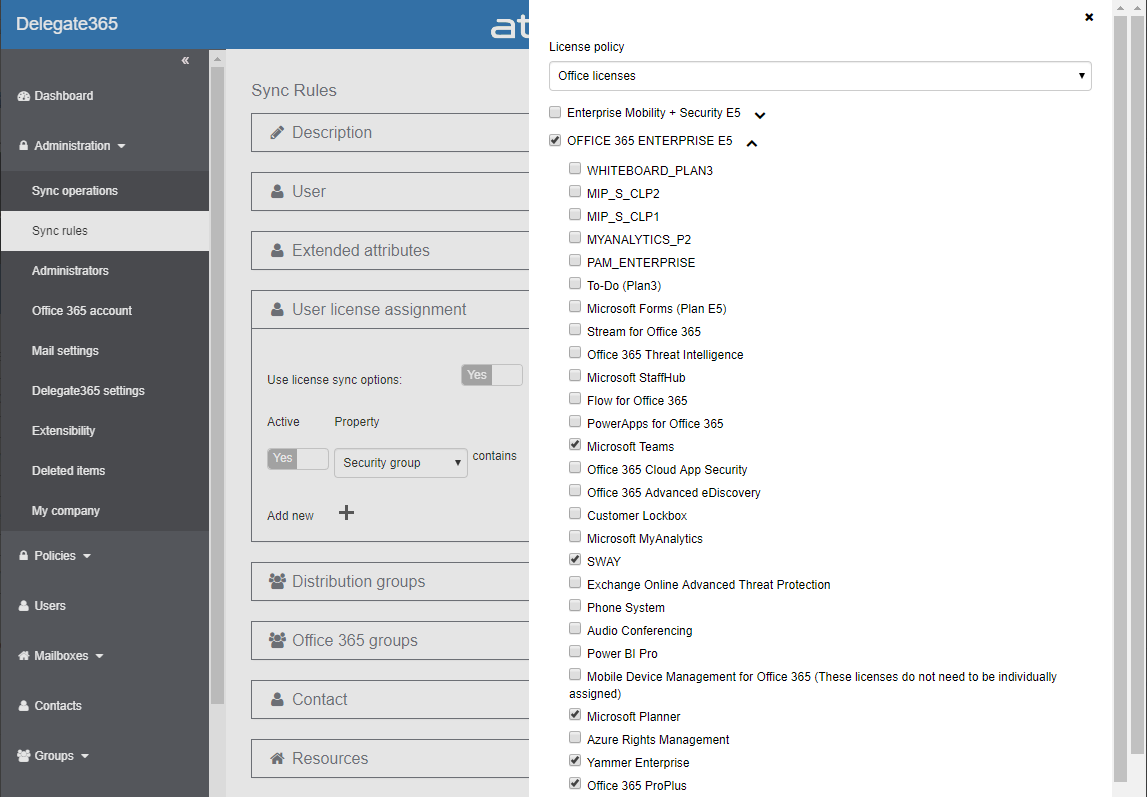Click the person icon beside Extended attributes
This screenshot has height=797, width=1147.
pyautogui.click(x=277, y=250)
